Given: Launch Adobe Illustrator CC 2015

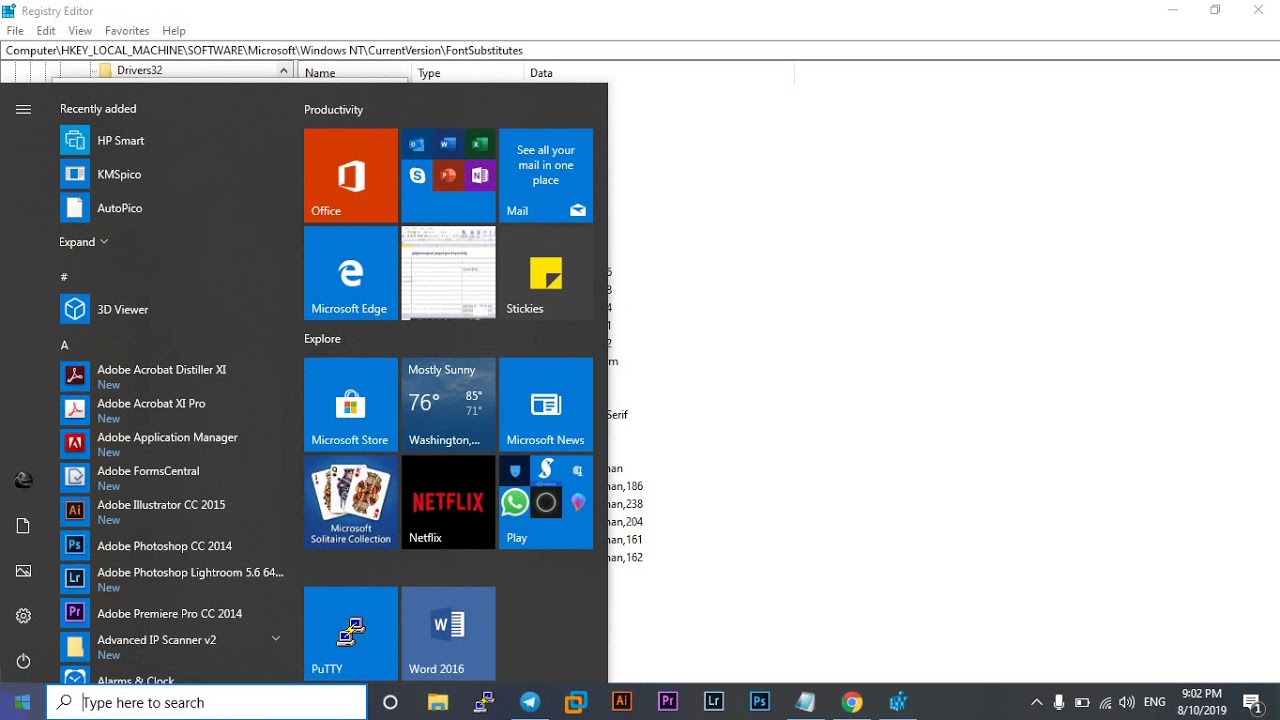Looking at the screenshot, I should click(x=172, y=512).
